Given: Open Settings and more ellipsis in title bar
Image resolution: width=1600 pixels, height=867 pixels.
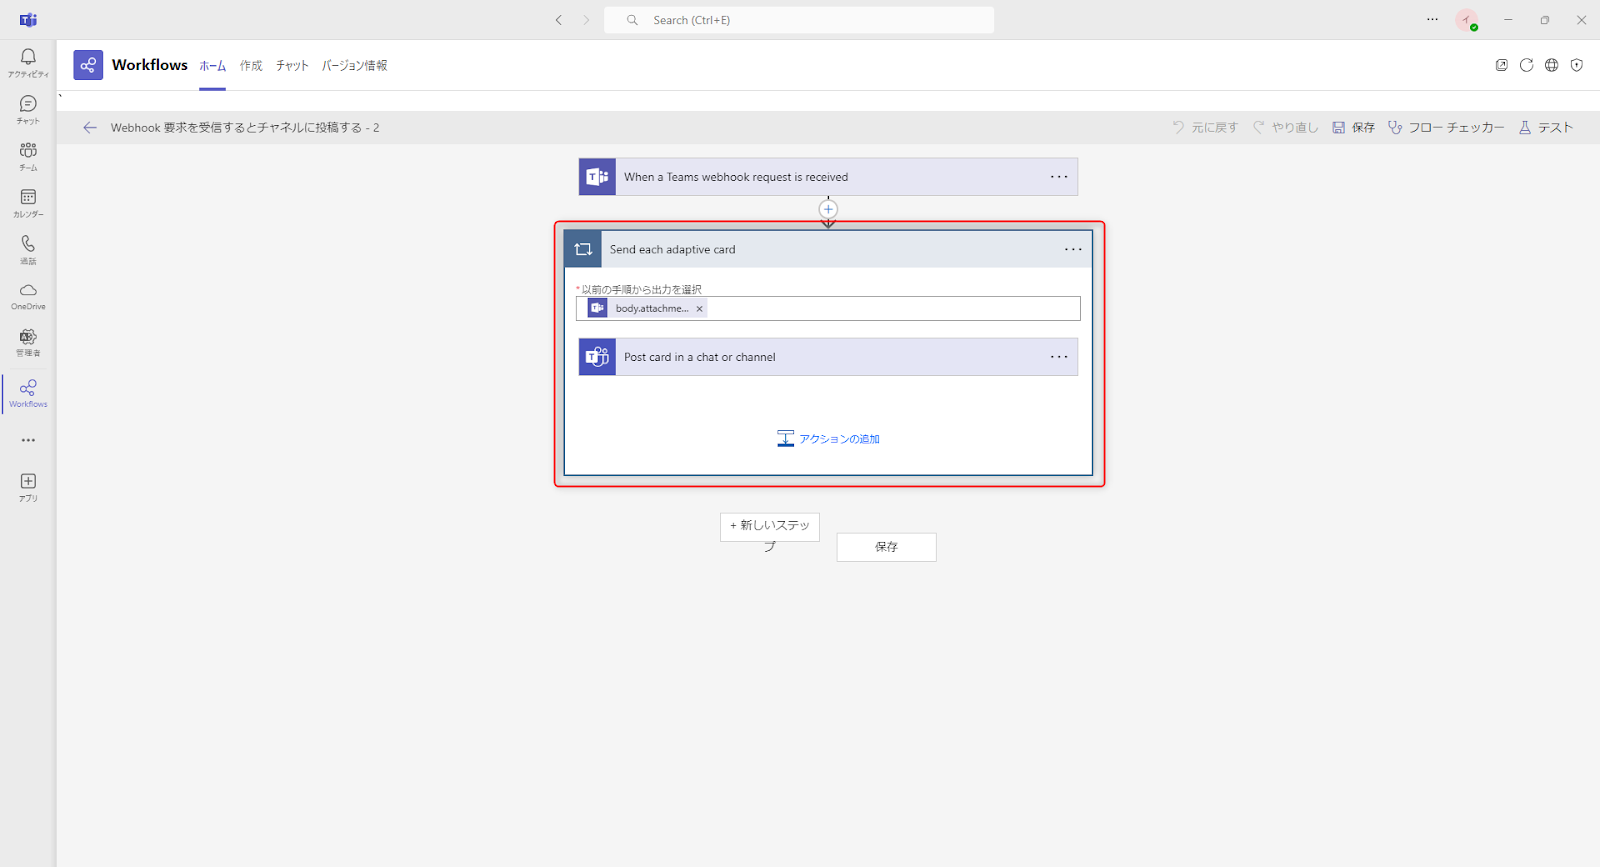Looking at the screenshot, I should (1432, 20).
